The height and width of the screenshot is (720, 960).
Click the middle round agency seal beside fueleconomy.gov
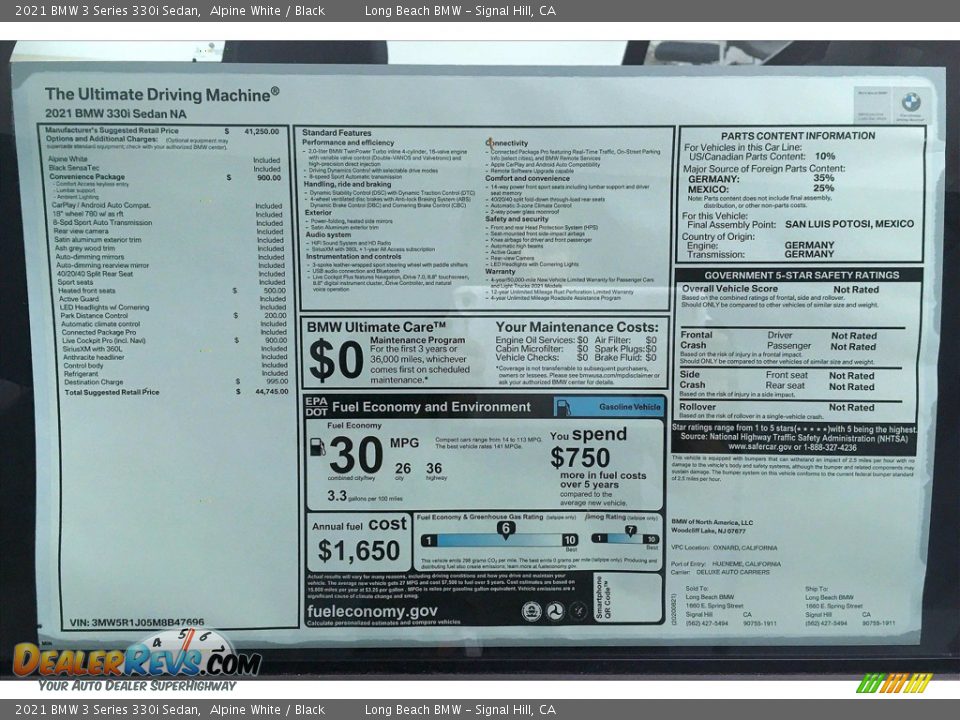(x=555, y=610)
